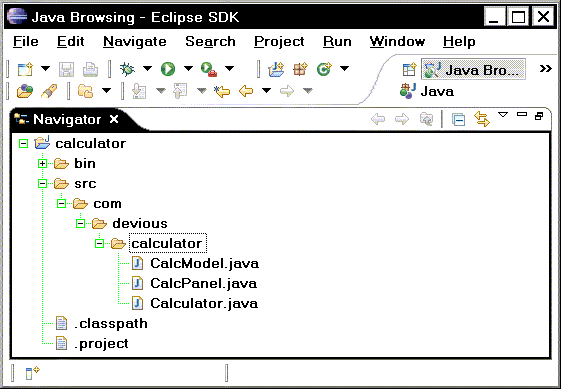Close the Navigator view
This screenshot has height=389, width=561.
pyautogui.click(x=114, y=119)
